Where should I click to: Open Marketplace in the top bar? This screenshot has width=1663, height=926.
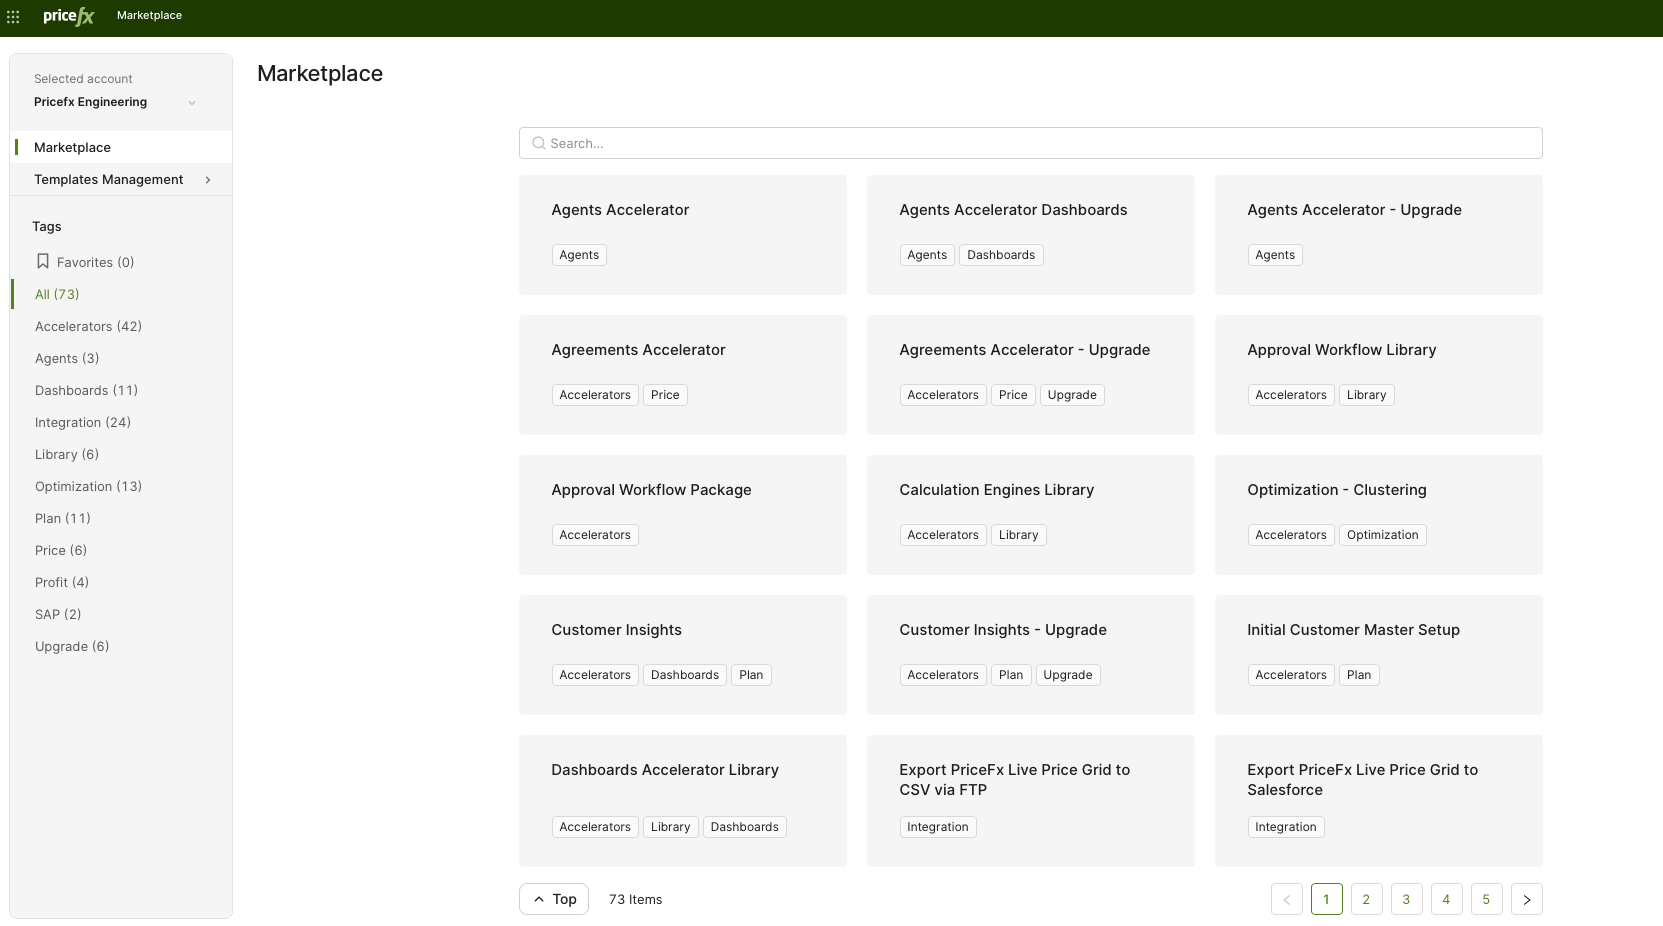(x=149, y=16)
